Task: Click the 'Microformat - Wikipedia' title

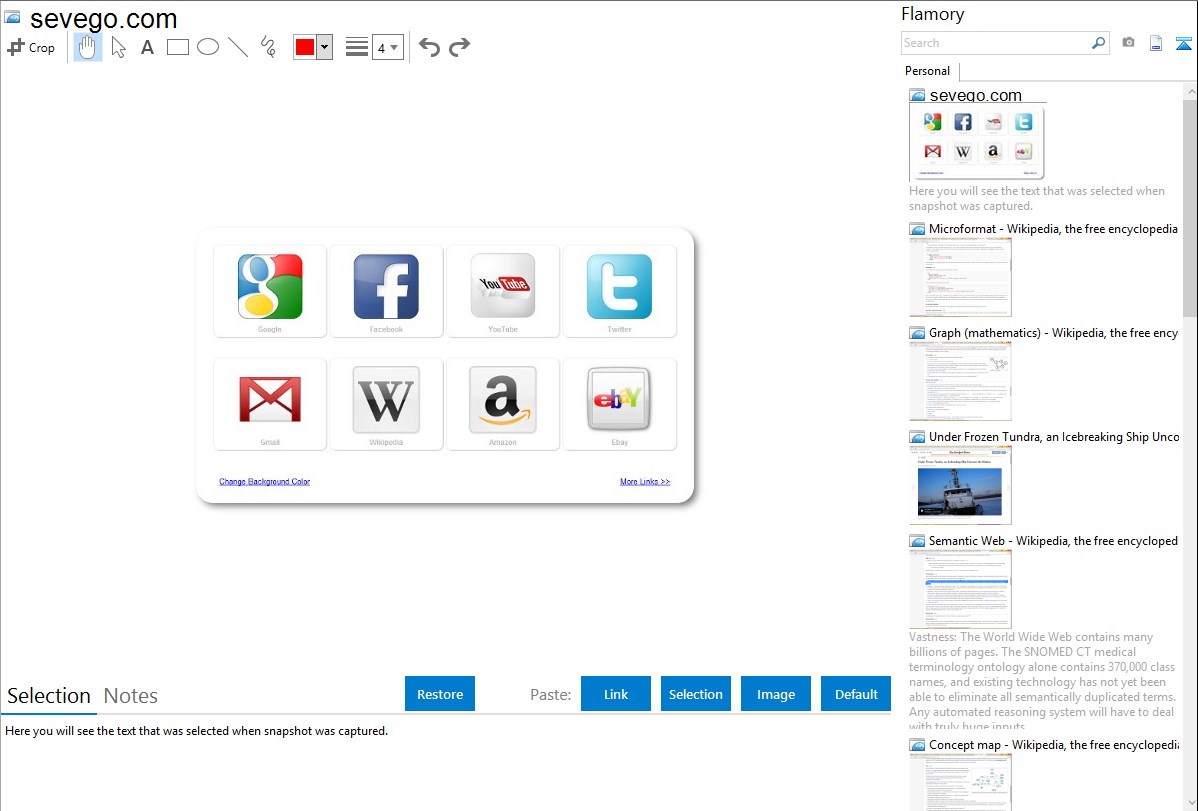Action: pyautogui.click(x=1053, y=229)
